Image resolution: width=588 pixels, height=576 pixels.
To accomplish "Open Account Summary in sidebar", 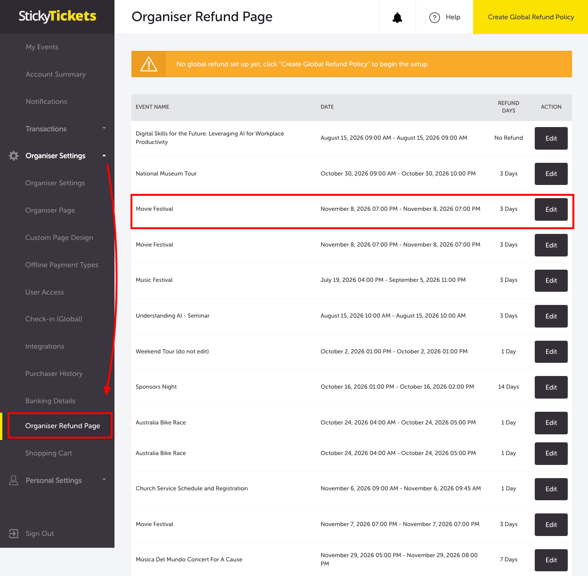I will point(56,74).
